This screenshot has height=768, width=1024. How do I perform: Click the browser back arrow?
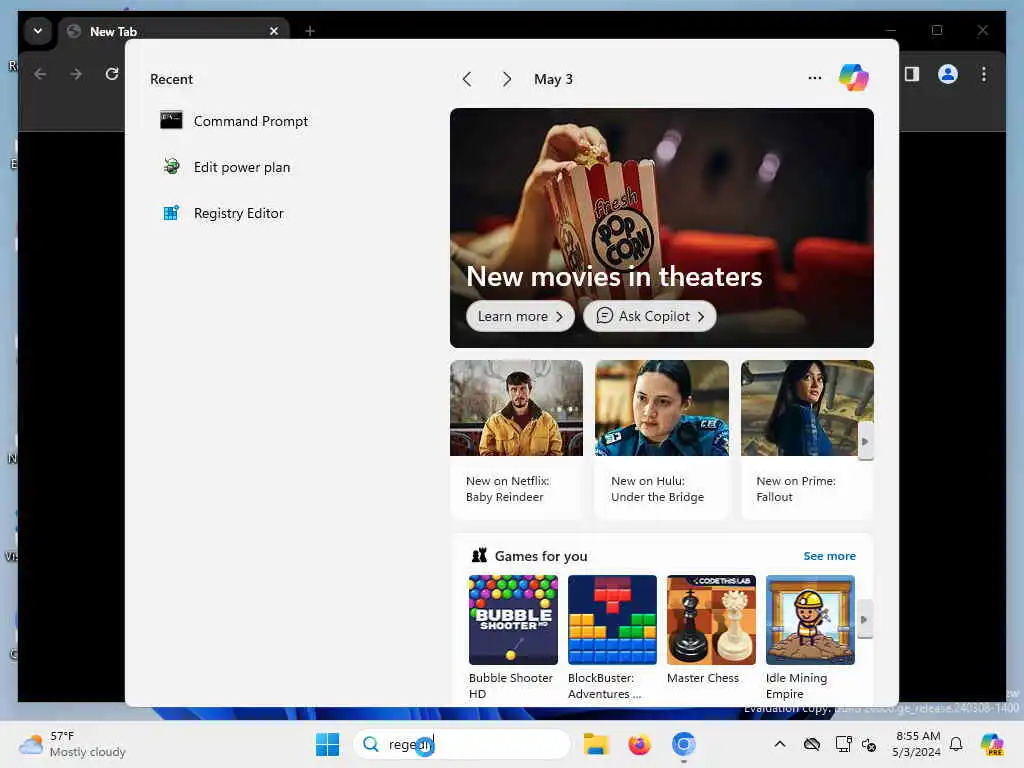[x=40, y=74]
